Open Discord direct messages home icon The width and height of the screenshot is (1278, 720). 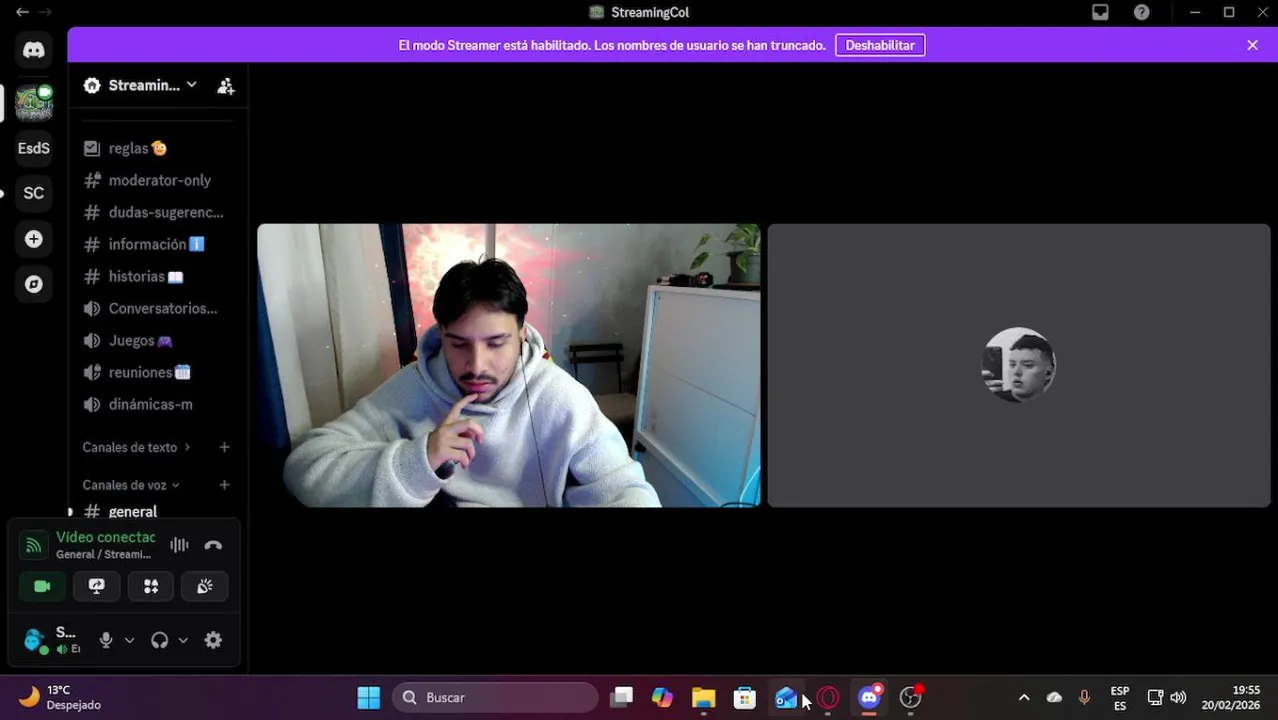[33, 50]
